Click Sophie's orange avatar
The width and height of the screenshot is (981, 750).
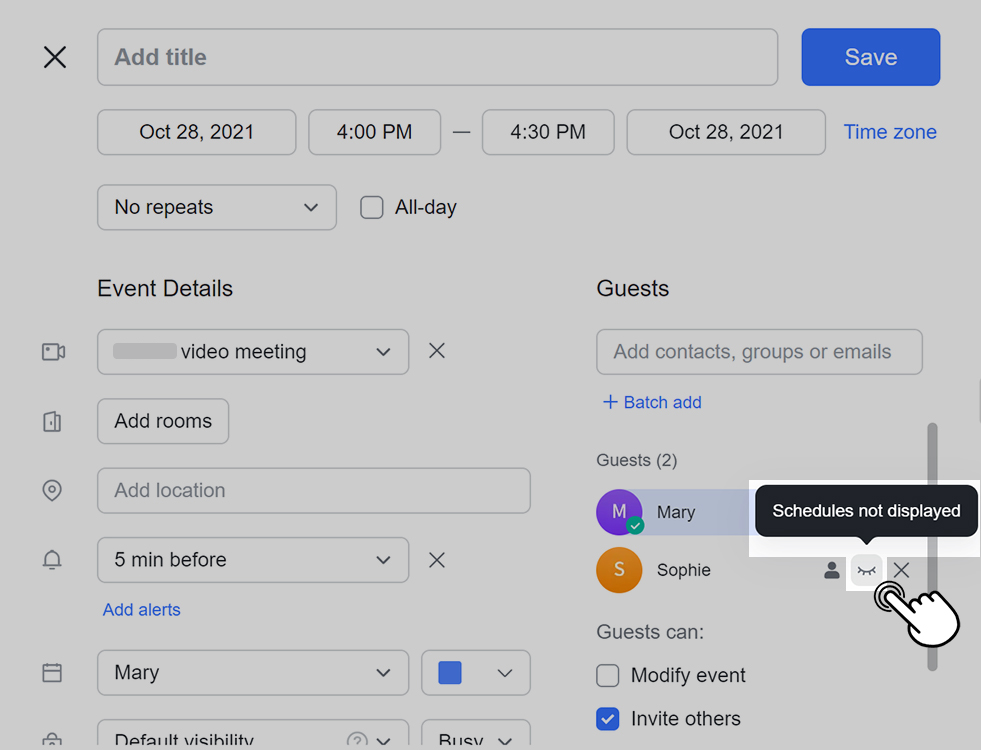tap(619, 570)
